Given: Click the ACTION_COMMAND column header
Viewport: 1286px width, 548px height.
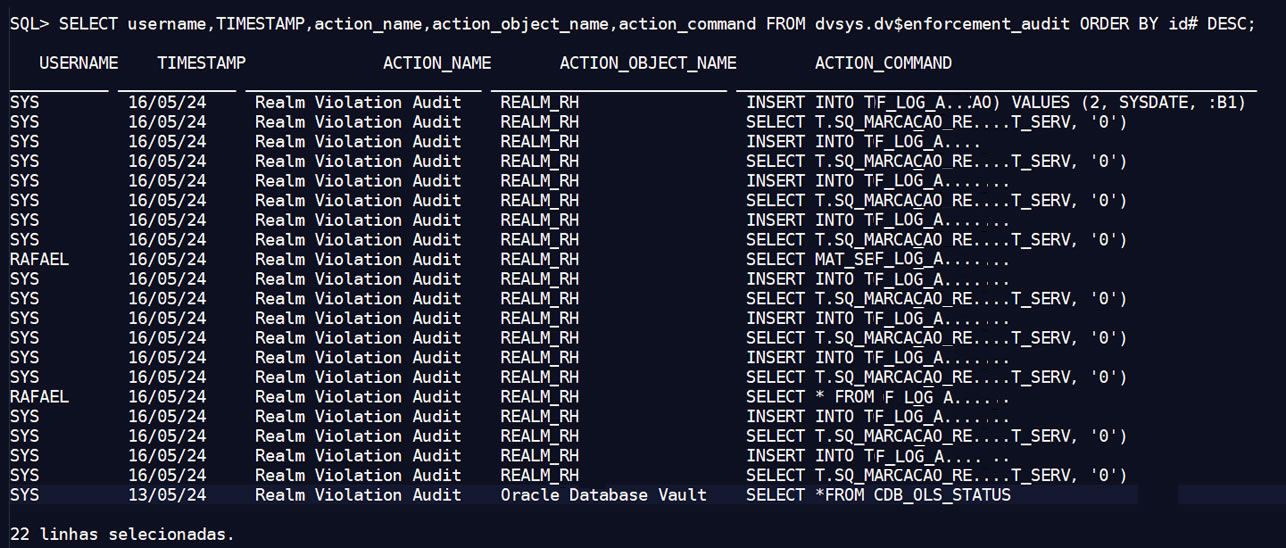Looking at the screenshot, I should 883,63.
